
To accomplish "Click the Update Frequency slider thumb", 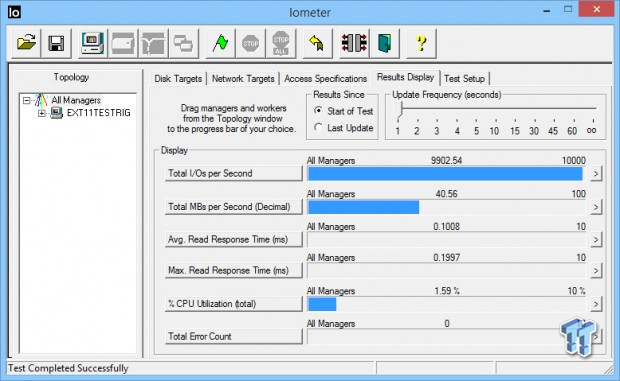I will (400, 109).
